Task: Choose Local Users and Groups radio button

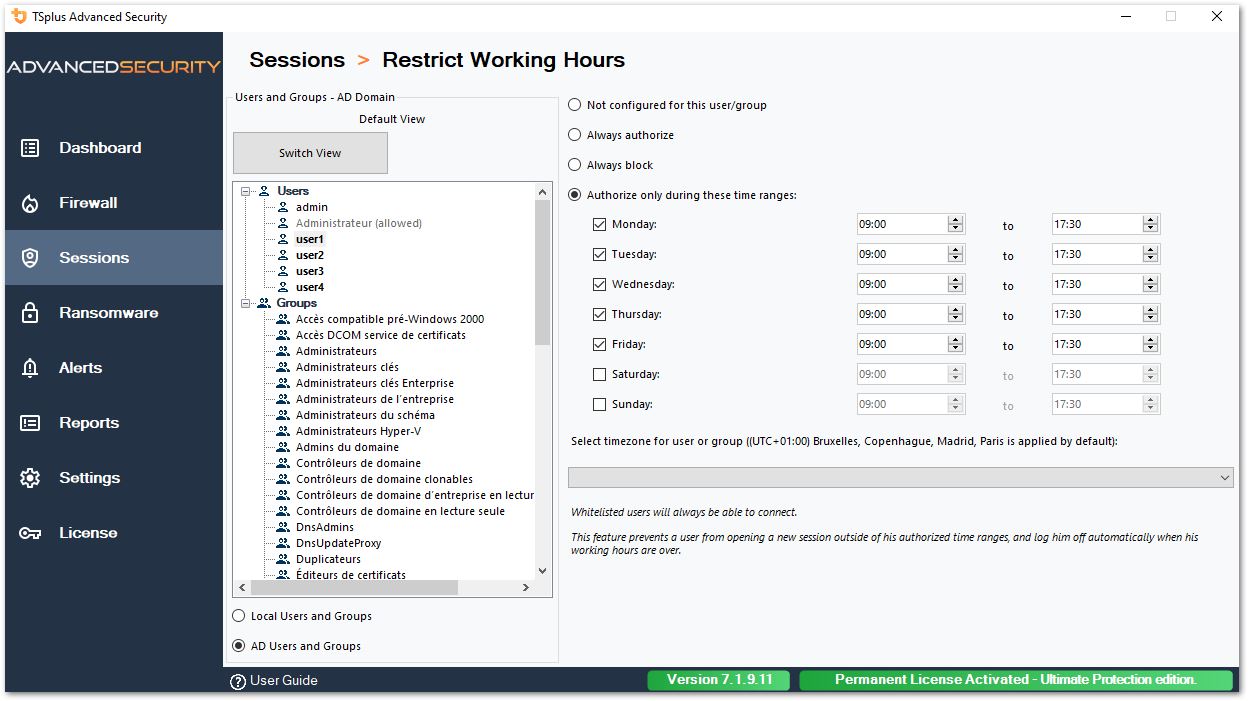Action: [239, 616]
